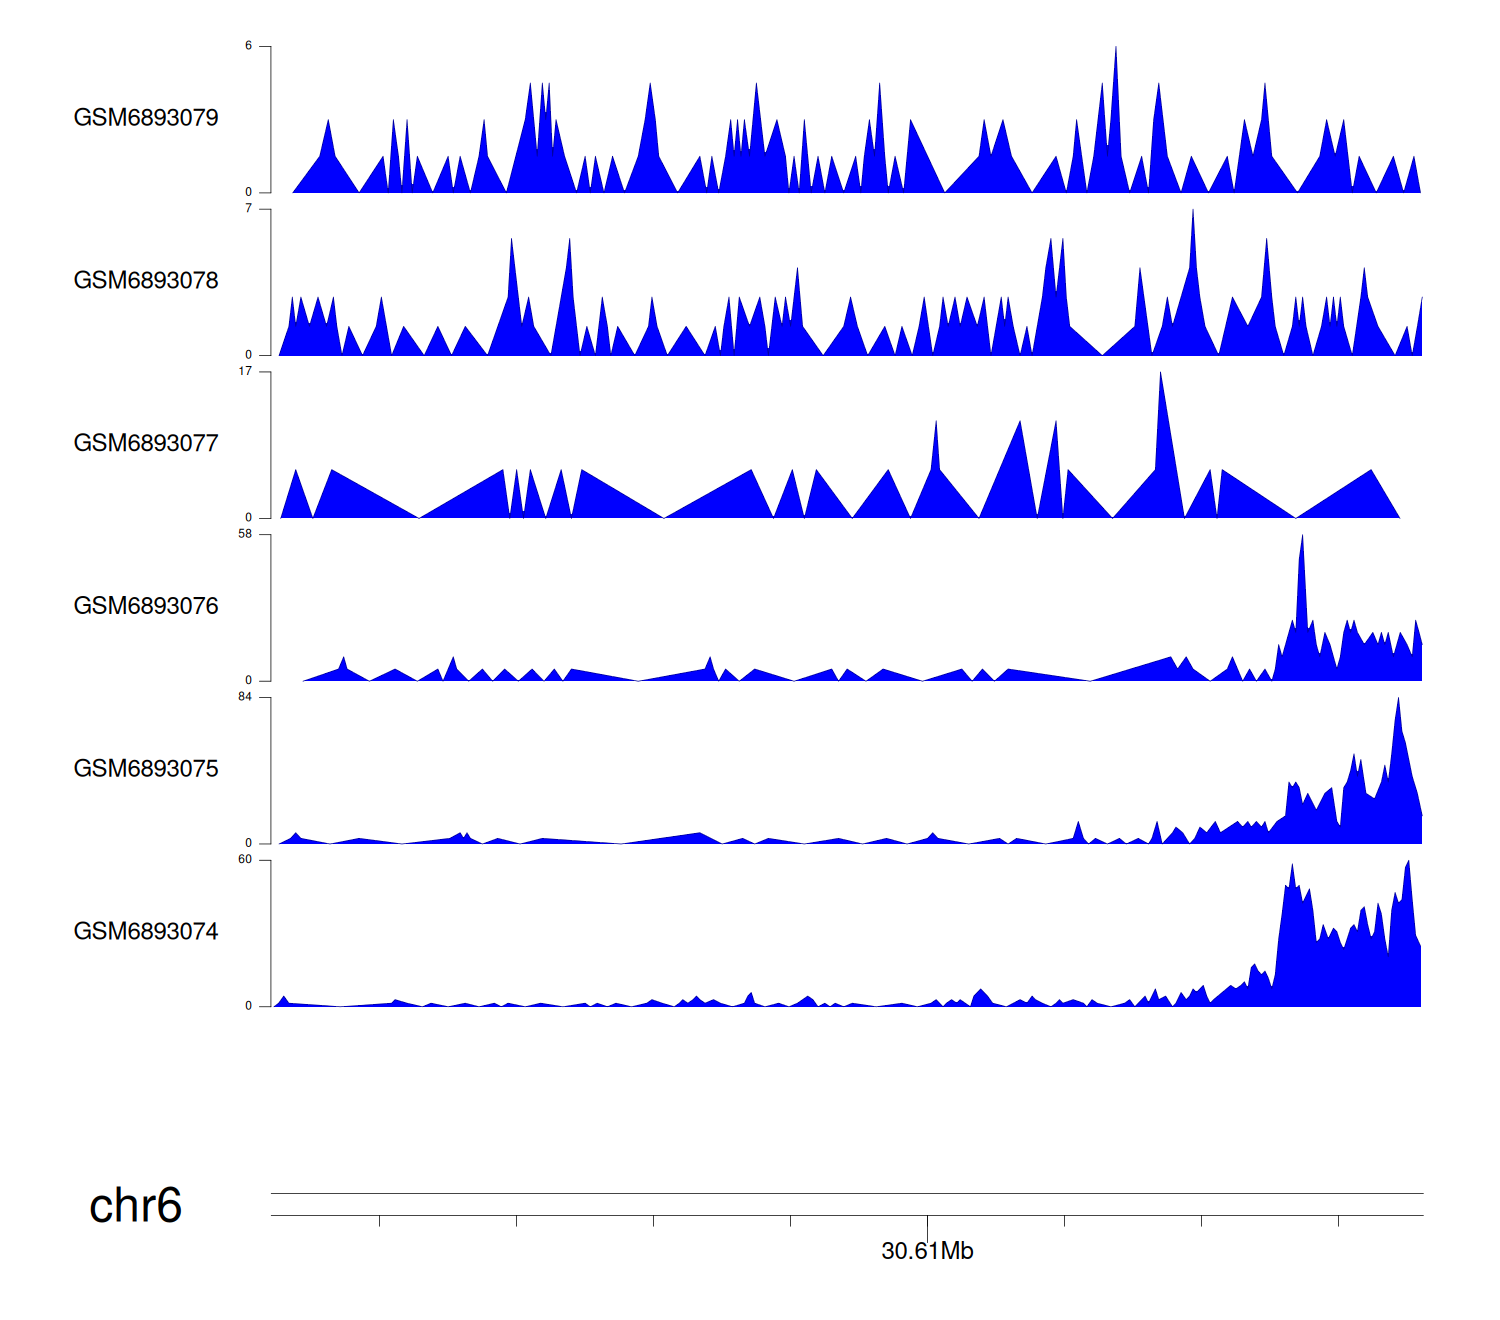The image size is (1500, 1320).
Task: Click the leftmost tick on genomic axis
Action: 380,1221
